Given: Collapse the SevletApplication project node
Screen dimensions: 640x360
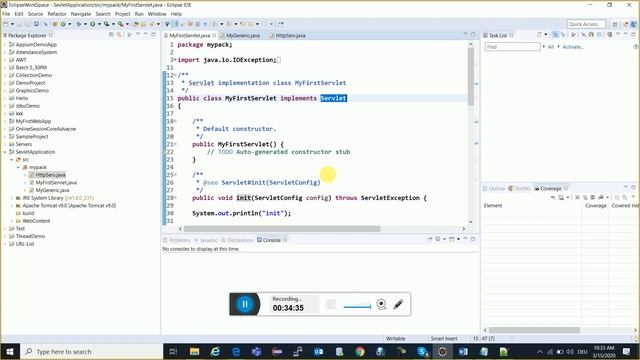Looking at the screenshot, I should [5, 152].
